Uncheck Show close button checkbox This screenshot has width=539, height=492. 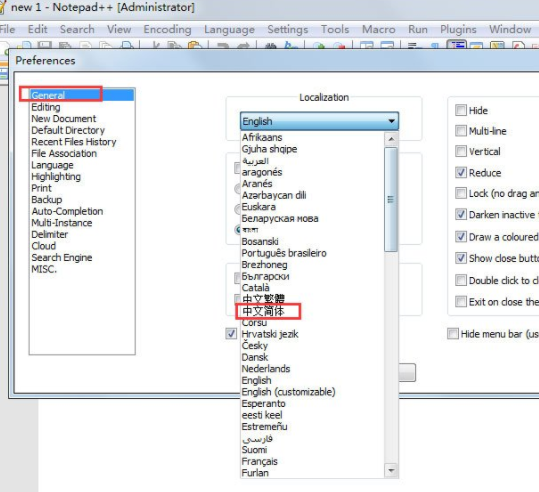(461, 258)
